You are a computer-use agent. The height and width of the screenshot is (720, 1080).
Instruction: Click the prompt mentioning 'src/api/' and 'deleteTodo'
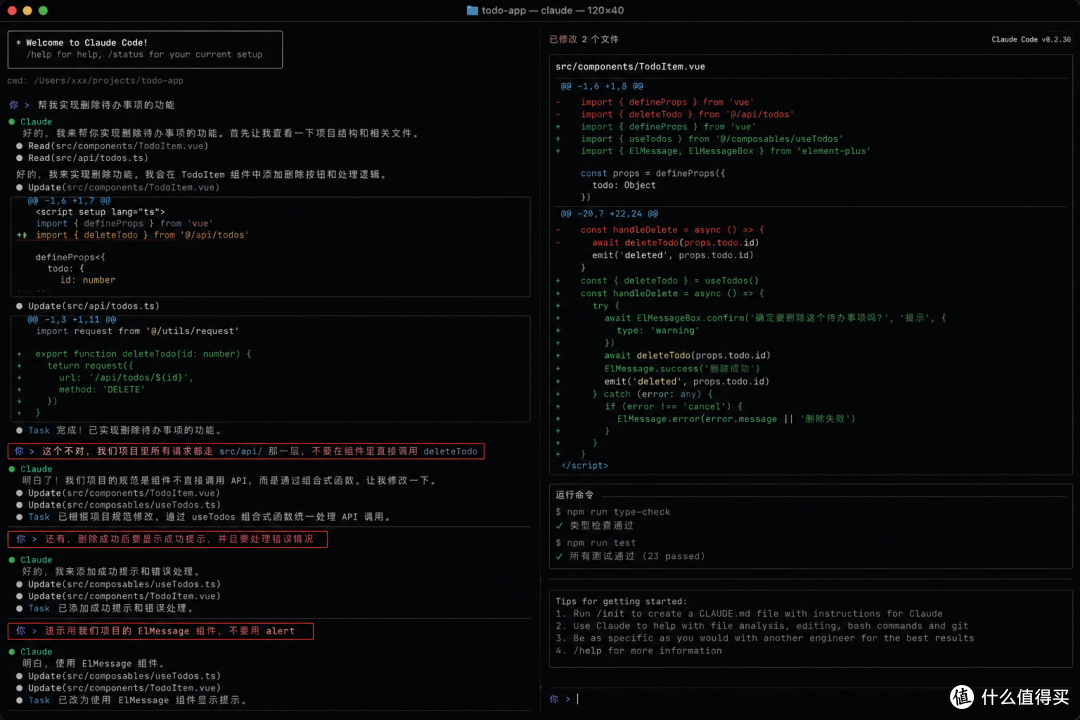246,451
